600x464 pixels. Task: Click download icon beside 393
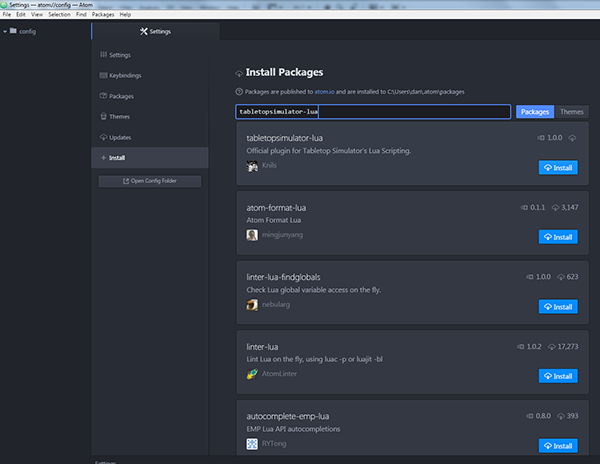pyautogui.click(x=561, y=416)
